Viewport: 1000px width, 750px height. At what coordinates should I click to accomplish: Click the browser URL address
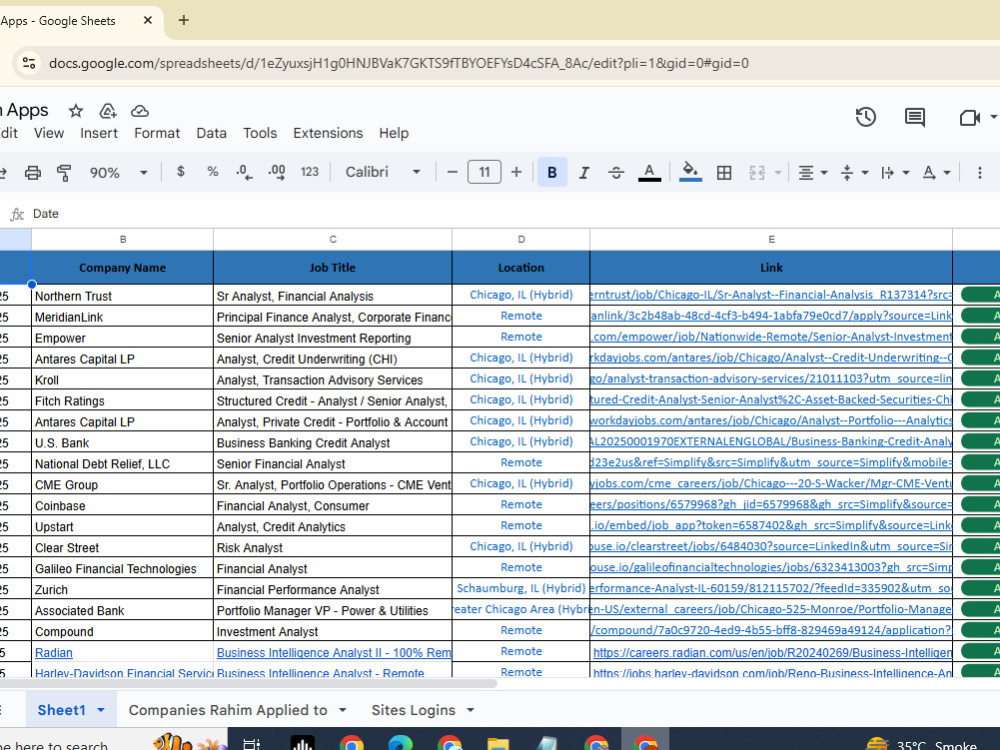pos(399,63)
